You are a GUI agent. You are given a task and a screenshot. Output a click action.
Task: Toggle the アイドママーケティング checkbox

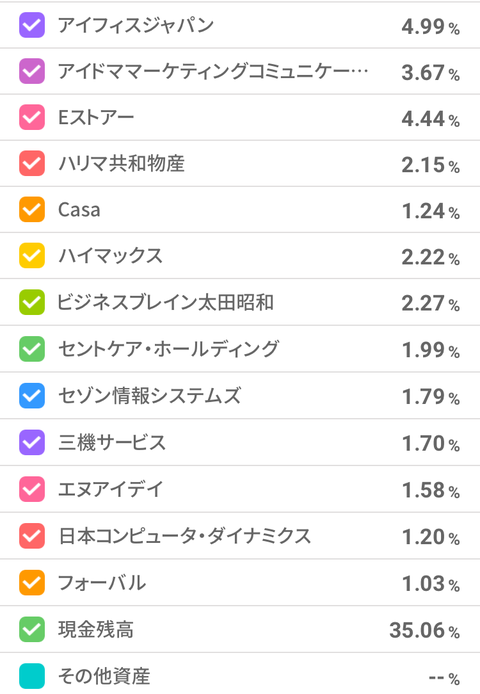click(32, 71)
